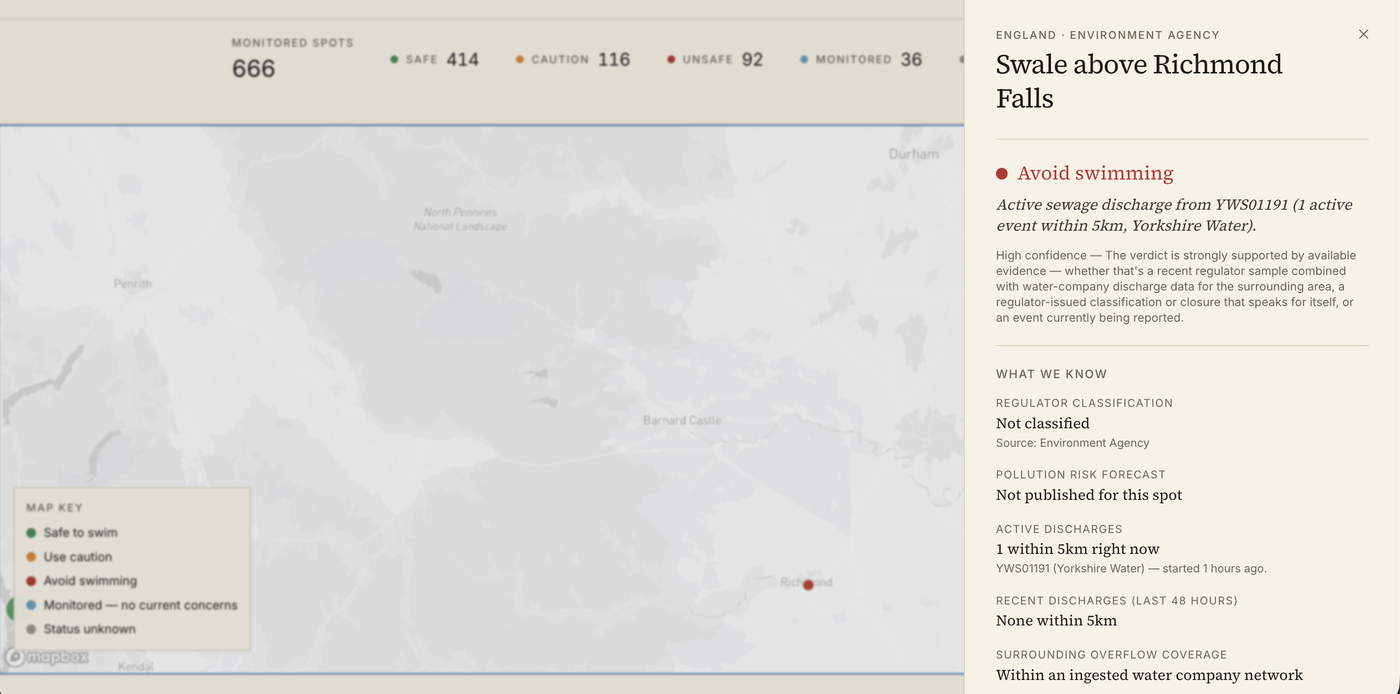Click the Unsafe 92 count

pos(752,60)
